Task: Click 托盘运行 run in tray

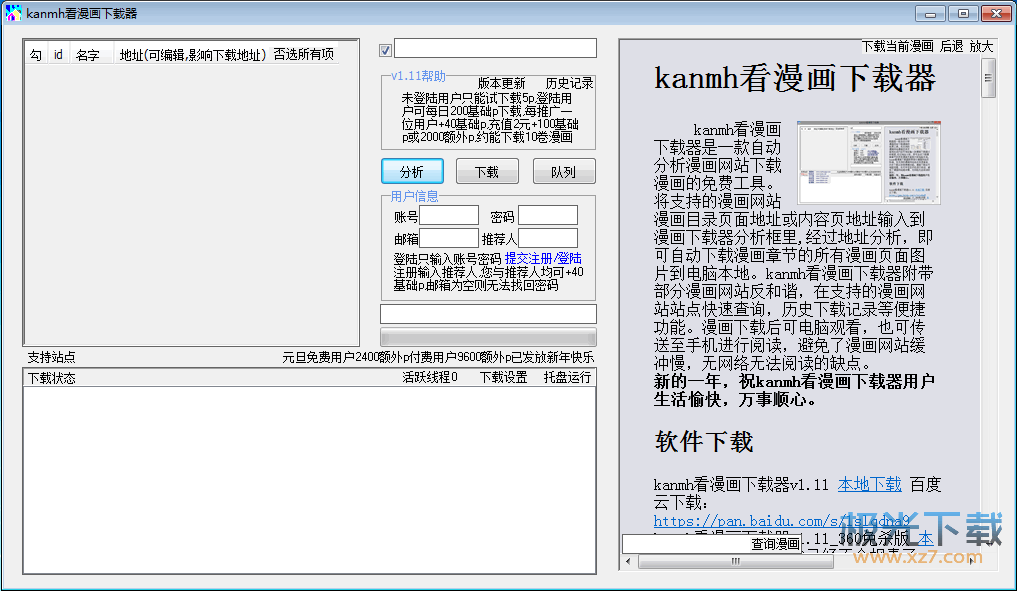Action: click(568, 377)
